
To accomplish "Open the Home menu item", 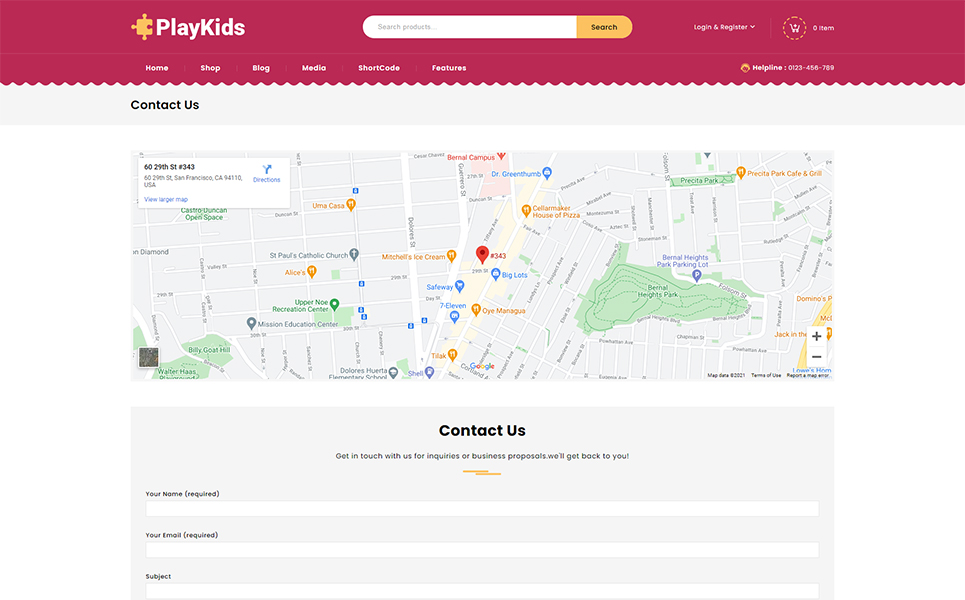I will point(157,68).
